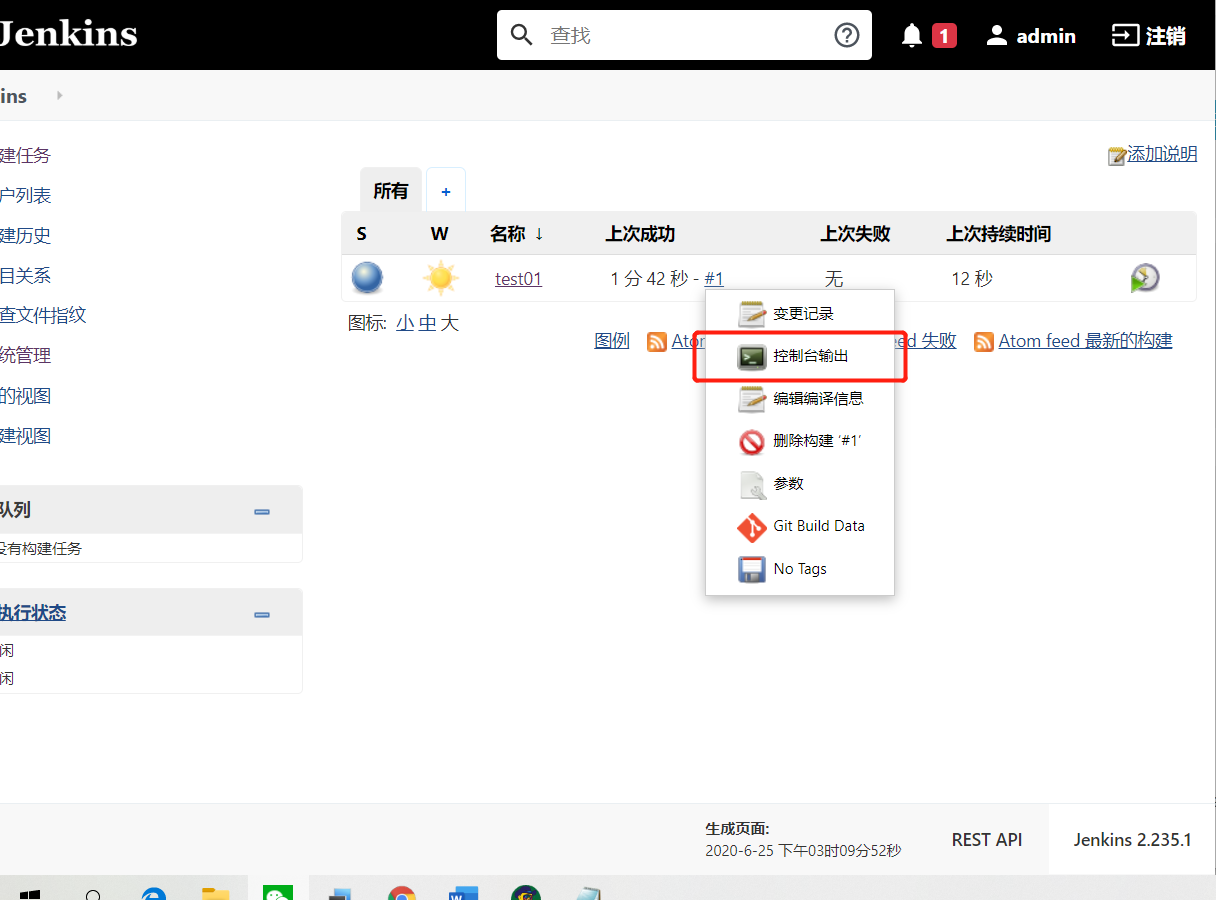Click the 无 last-failure cell
The image size is (1216, 900).
[x=834, y=279]
